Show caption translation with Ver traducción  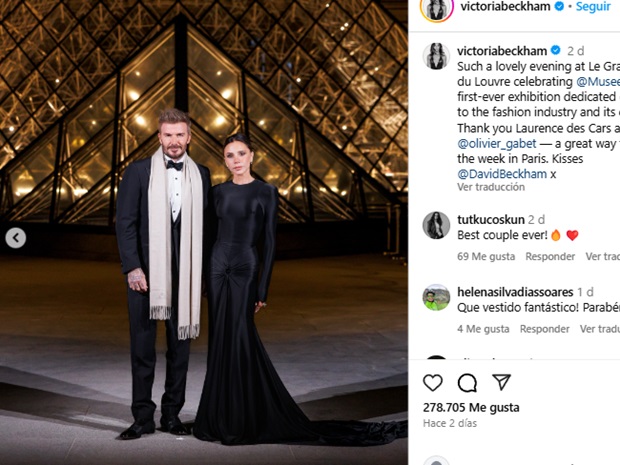tap(491, 187)
